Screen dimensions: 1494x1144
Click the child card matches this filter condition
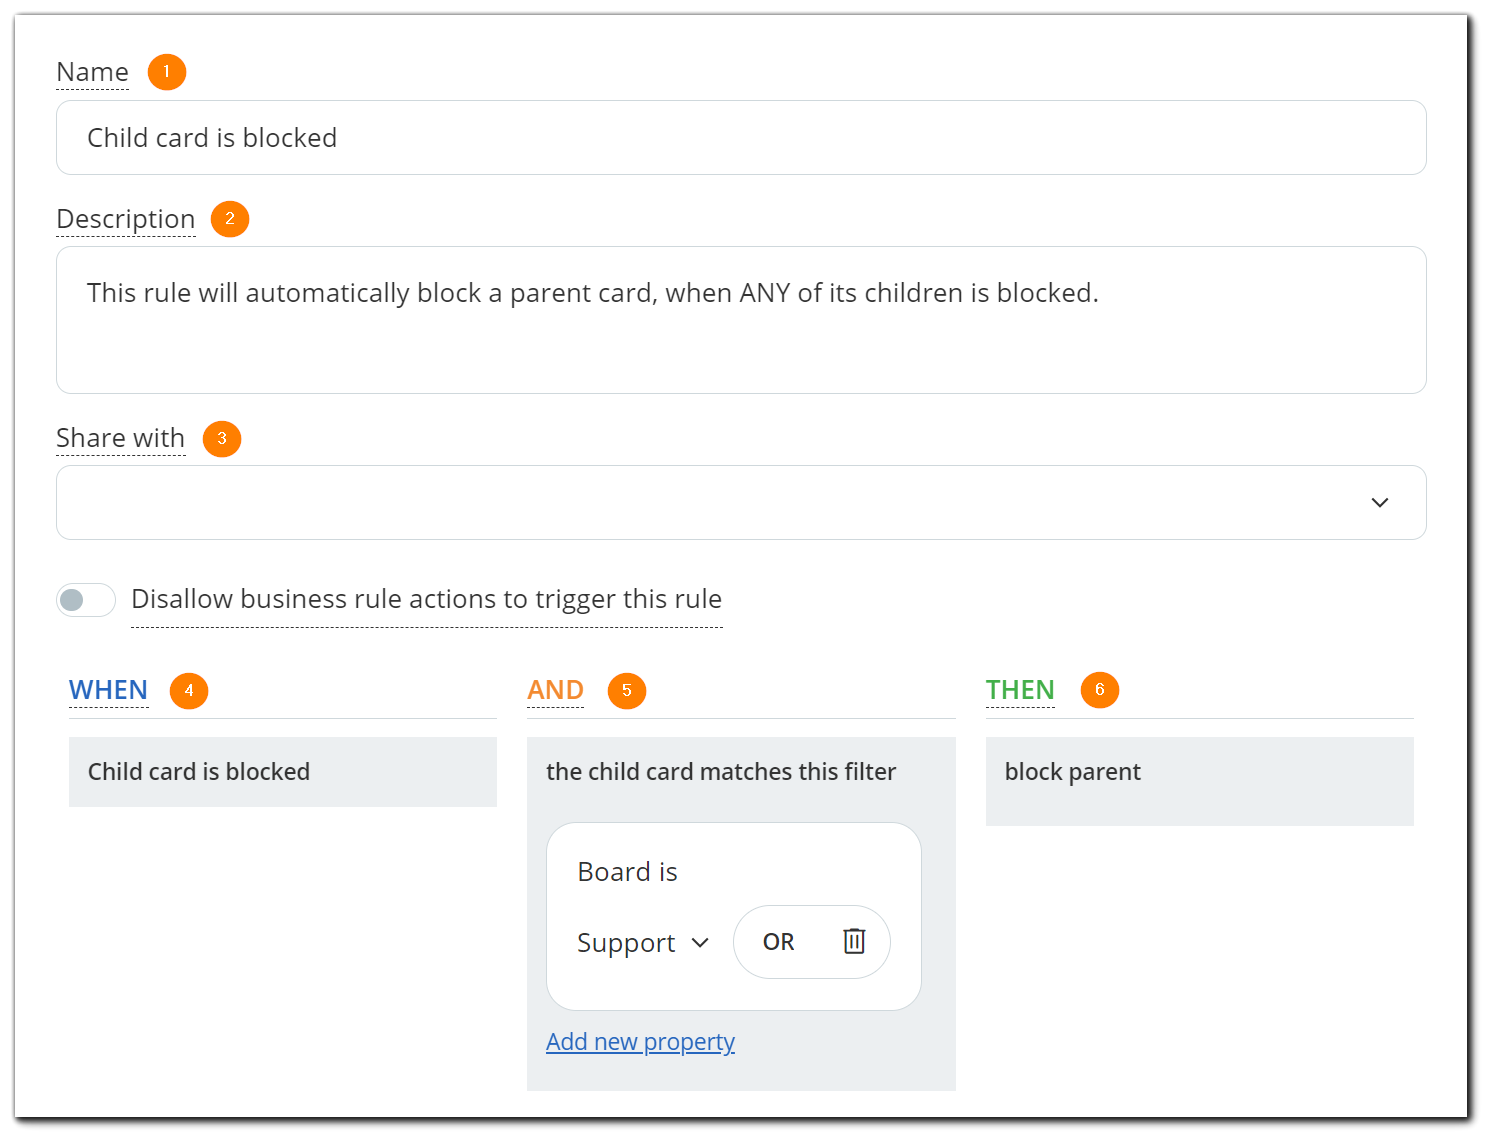(x=721, y=771)
